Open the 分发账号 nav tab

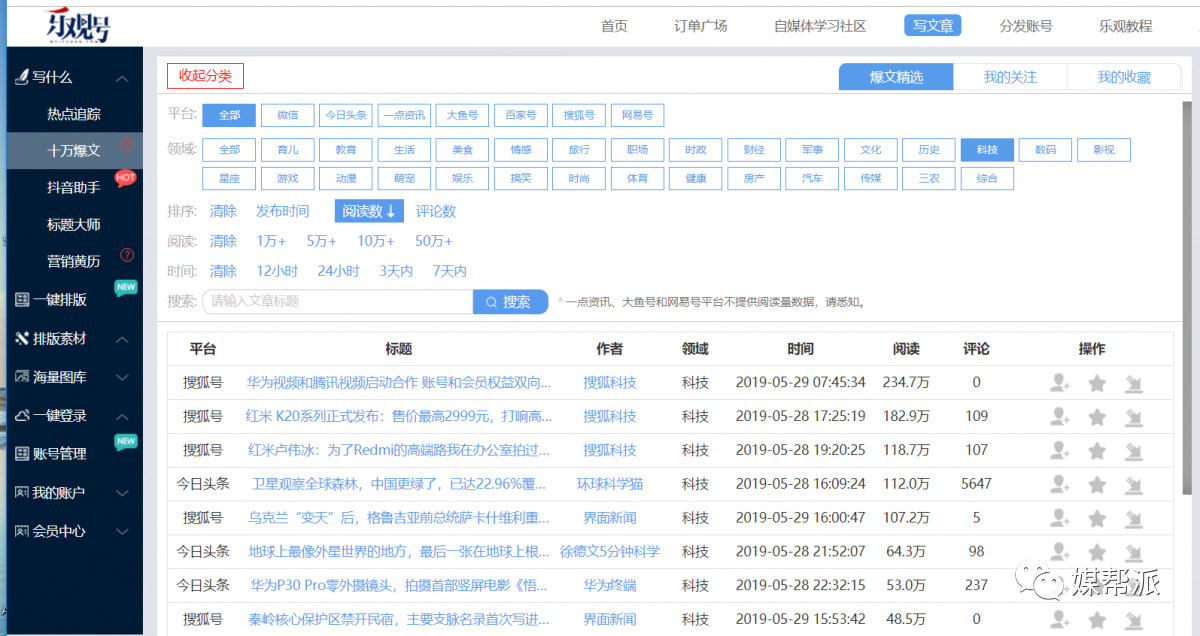(x=1026, y=26)
